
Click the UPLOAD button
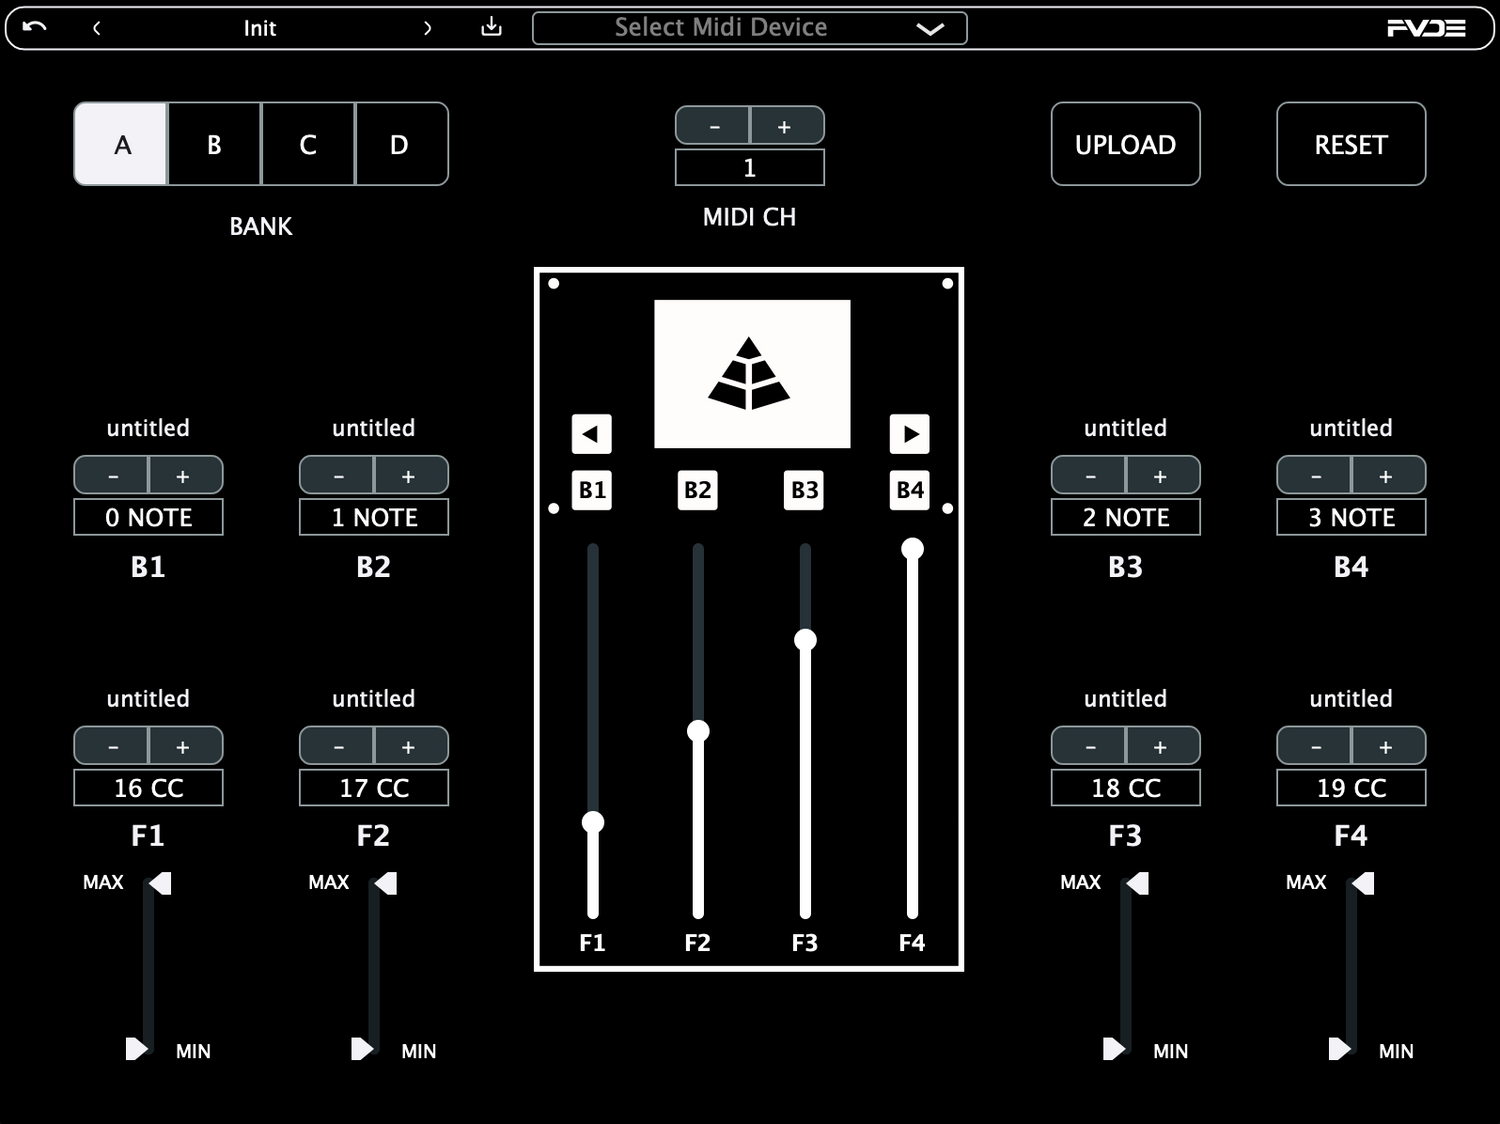[1126, 144]
